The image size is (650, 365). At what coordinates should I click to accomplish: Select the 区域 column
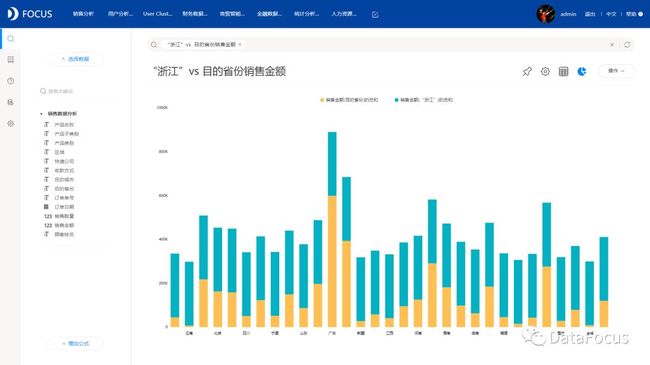coord(59,152)
